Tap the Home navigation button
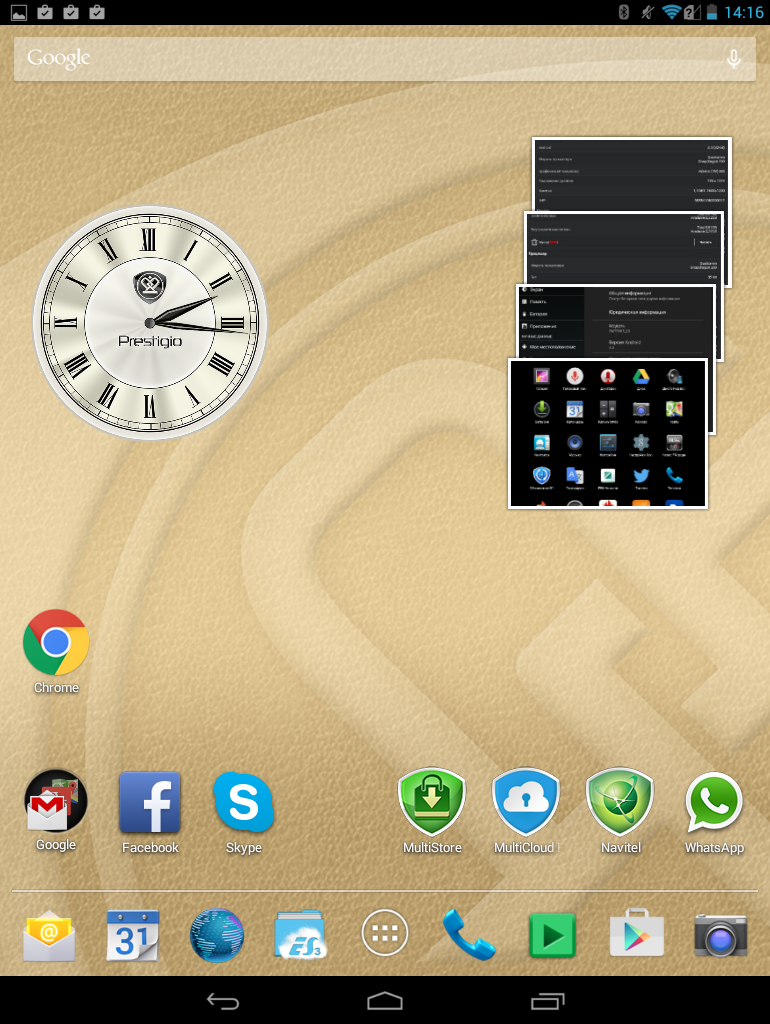The width and height of the screenshot is (770, 1024). pos(385,1000)
